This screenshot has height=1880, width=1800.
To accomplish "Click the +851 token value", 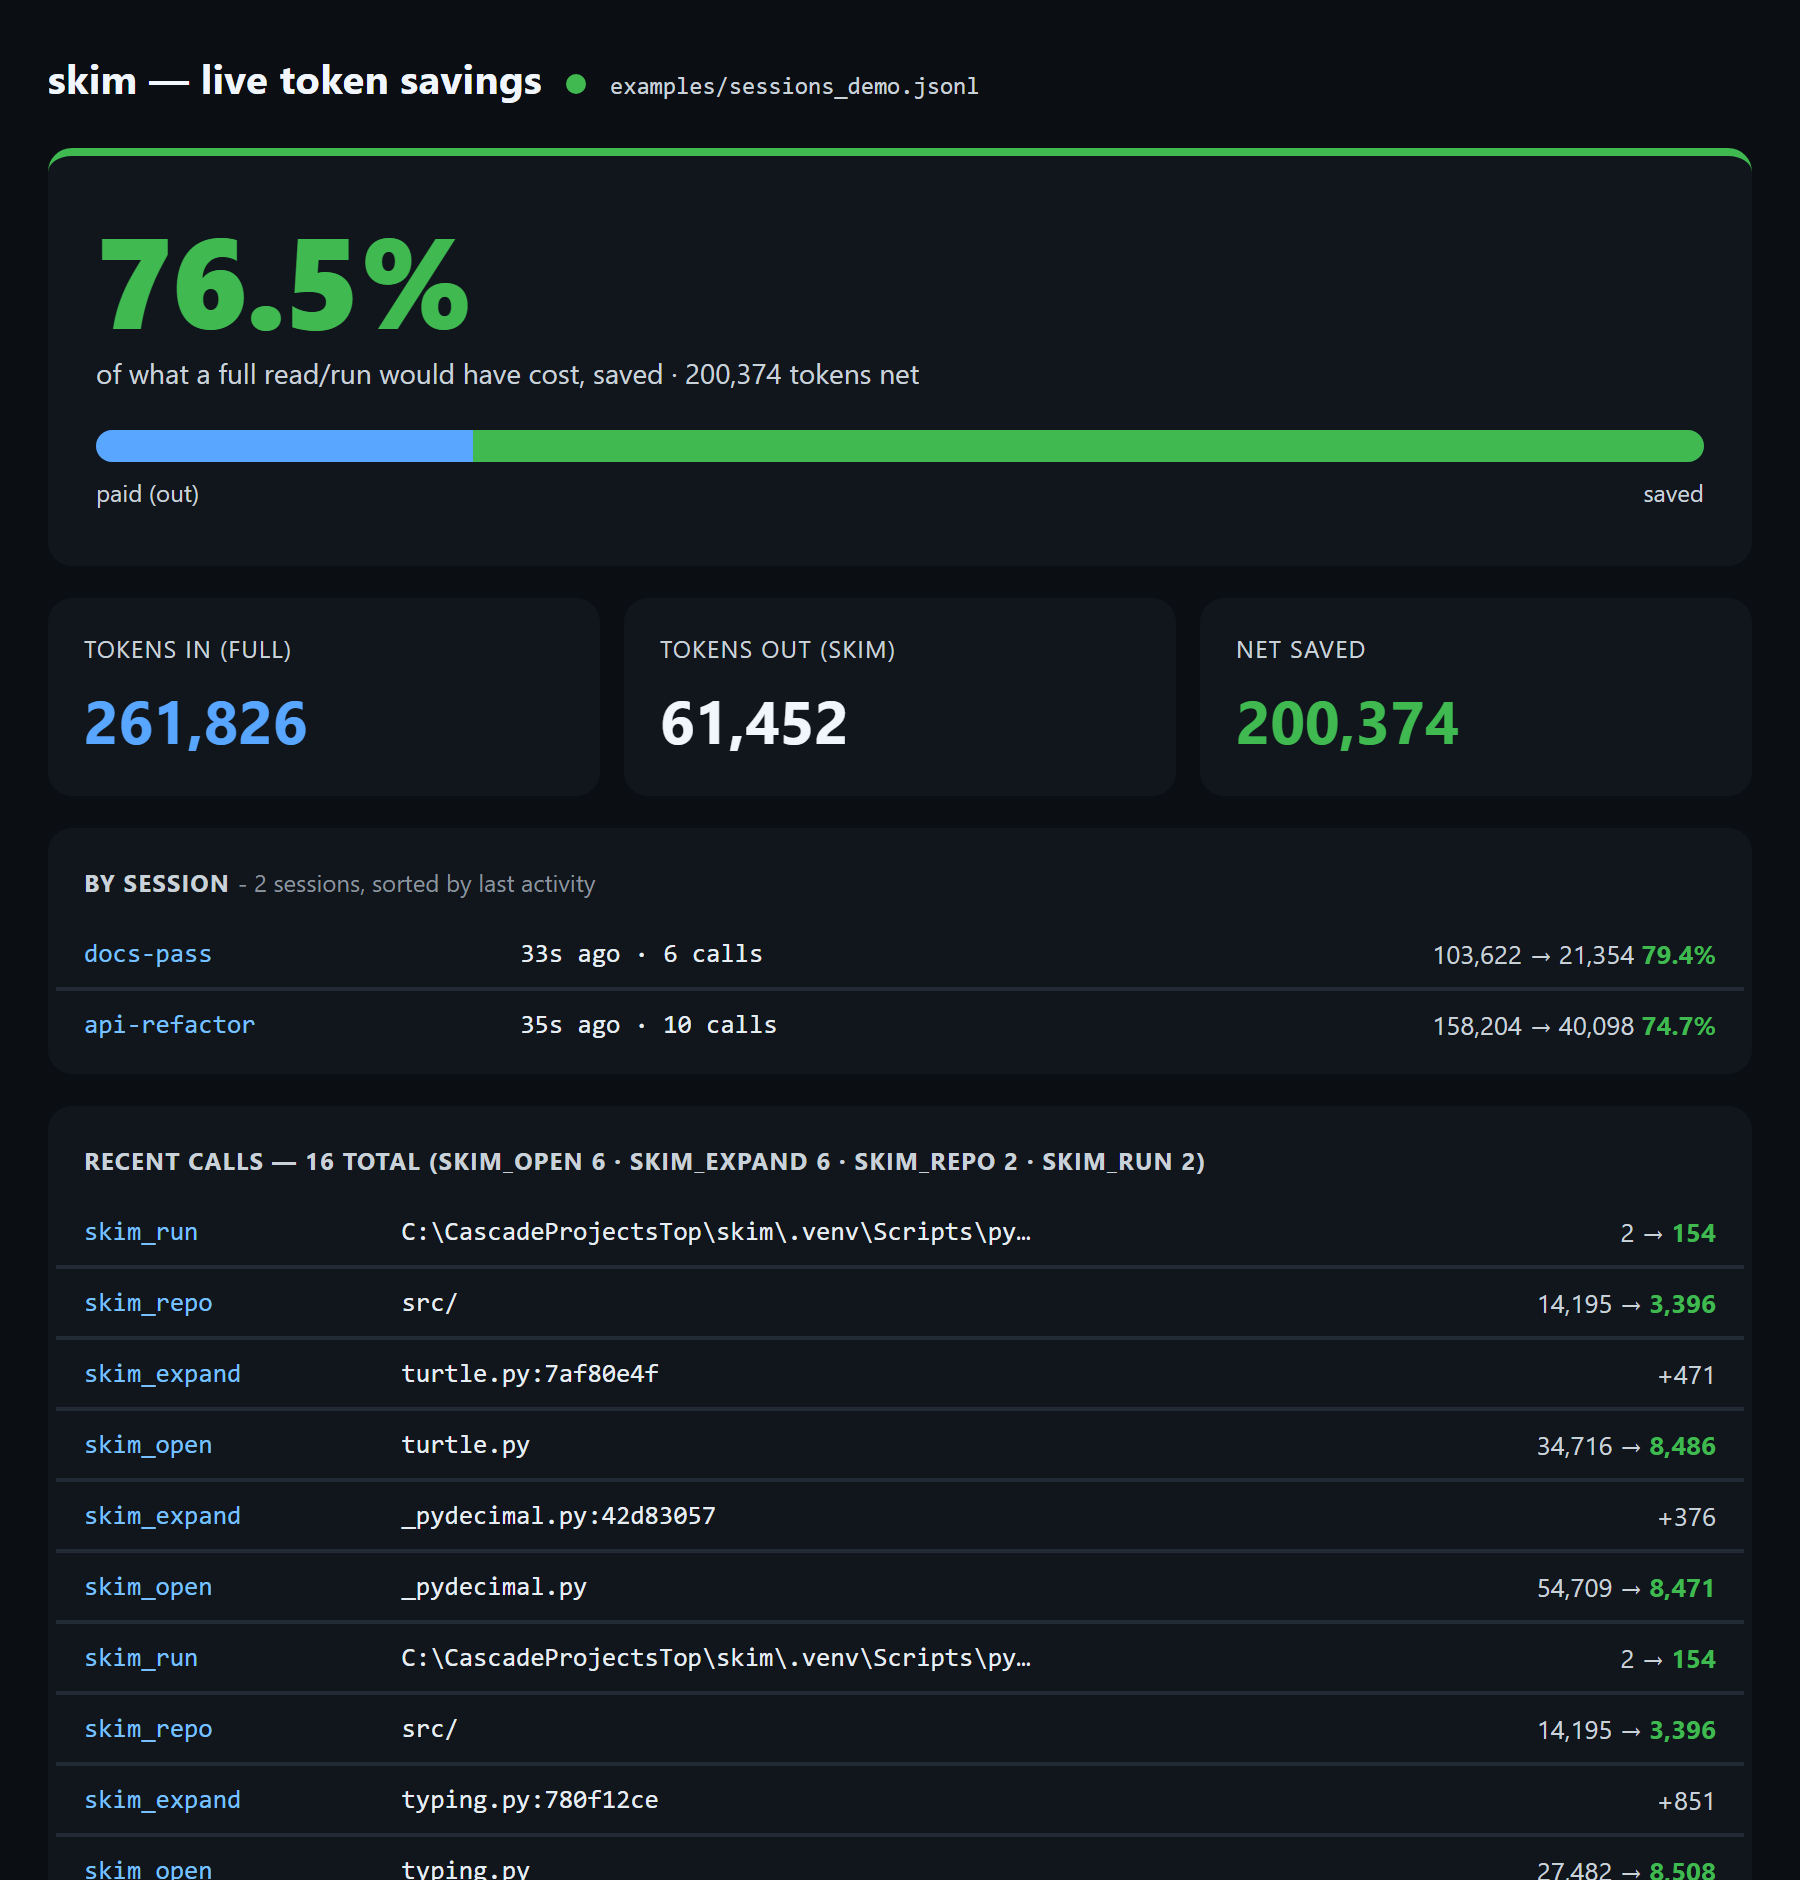I will (1686, 1801).
